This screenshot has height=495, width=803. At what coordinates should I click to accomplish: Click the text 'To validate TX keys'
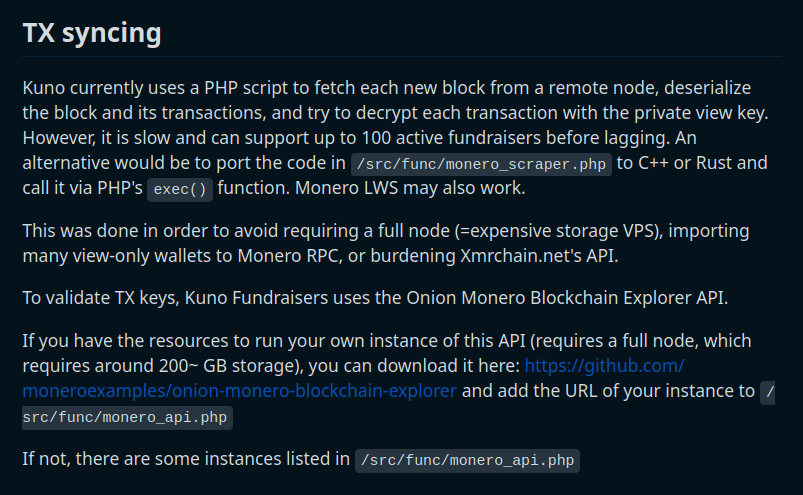tap(100, 298)
